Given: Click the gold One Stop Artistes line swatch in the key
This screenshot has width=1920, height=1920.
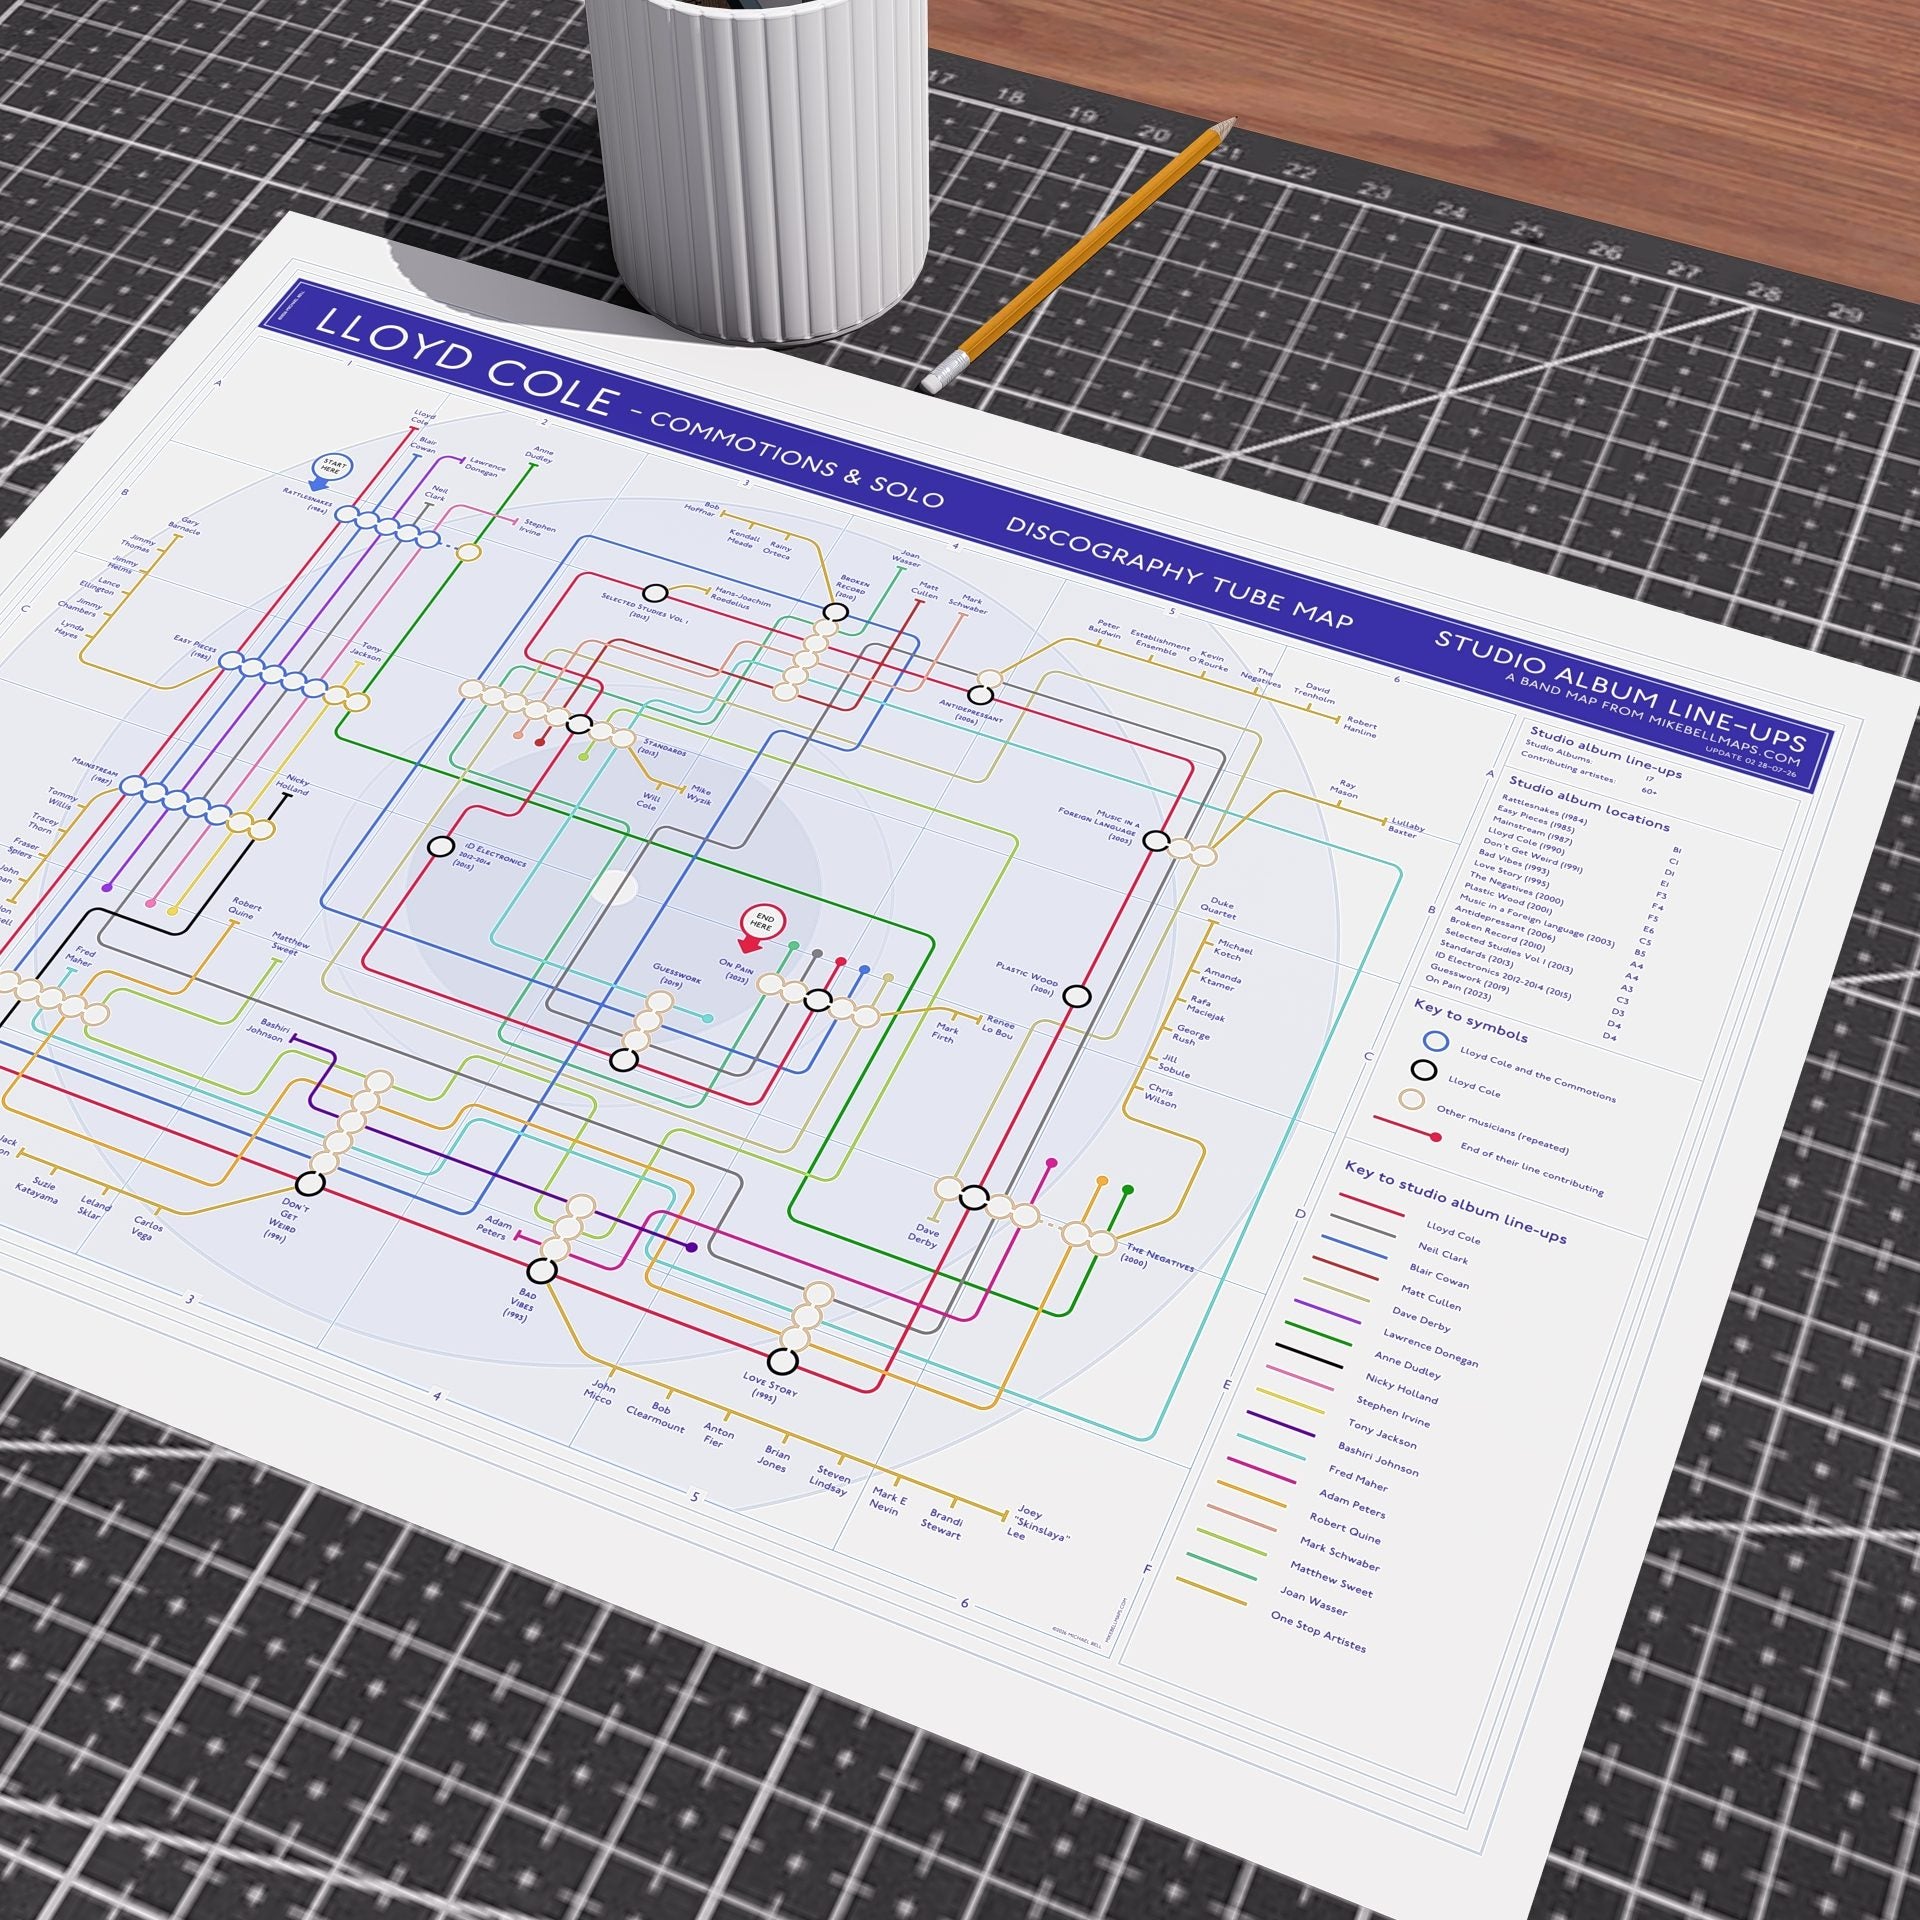Looking at the screenshot, I should coord(1212,1592).
